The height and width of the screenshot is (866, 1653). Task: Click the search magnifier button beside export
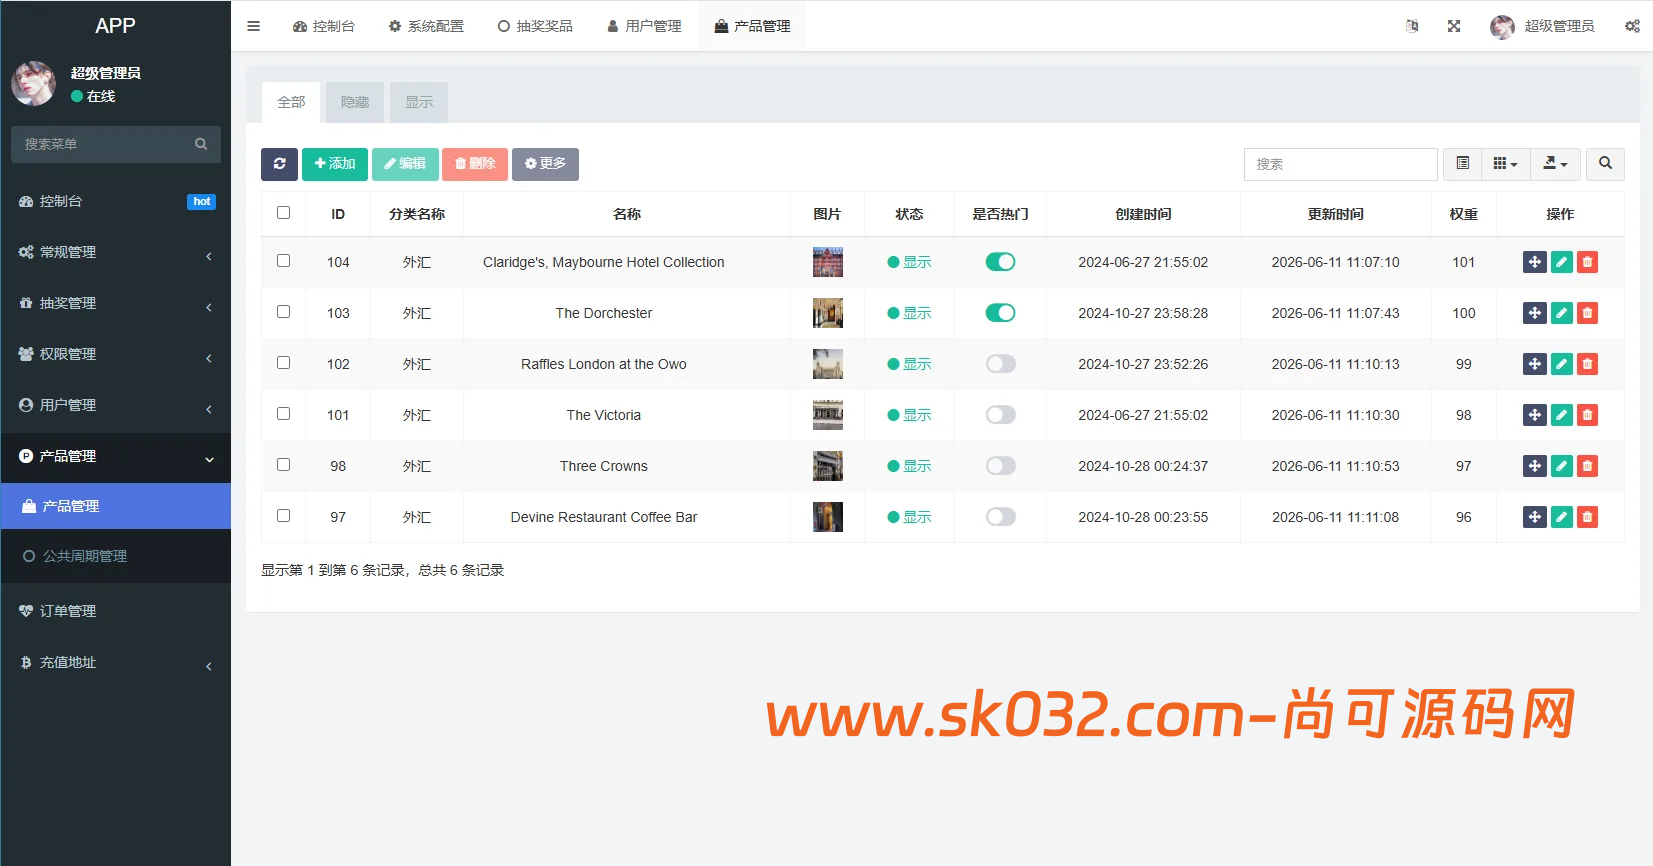(x=1605, y=164)
